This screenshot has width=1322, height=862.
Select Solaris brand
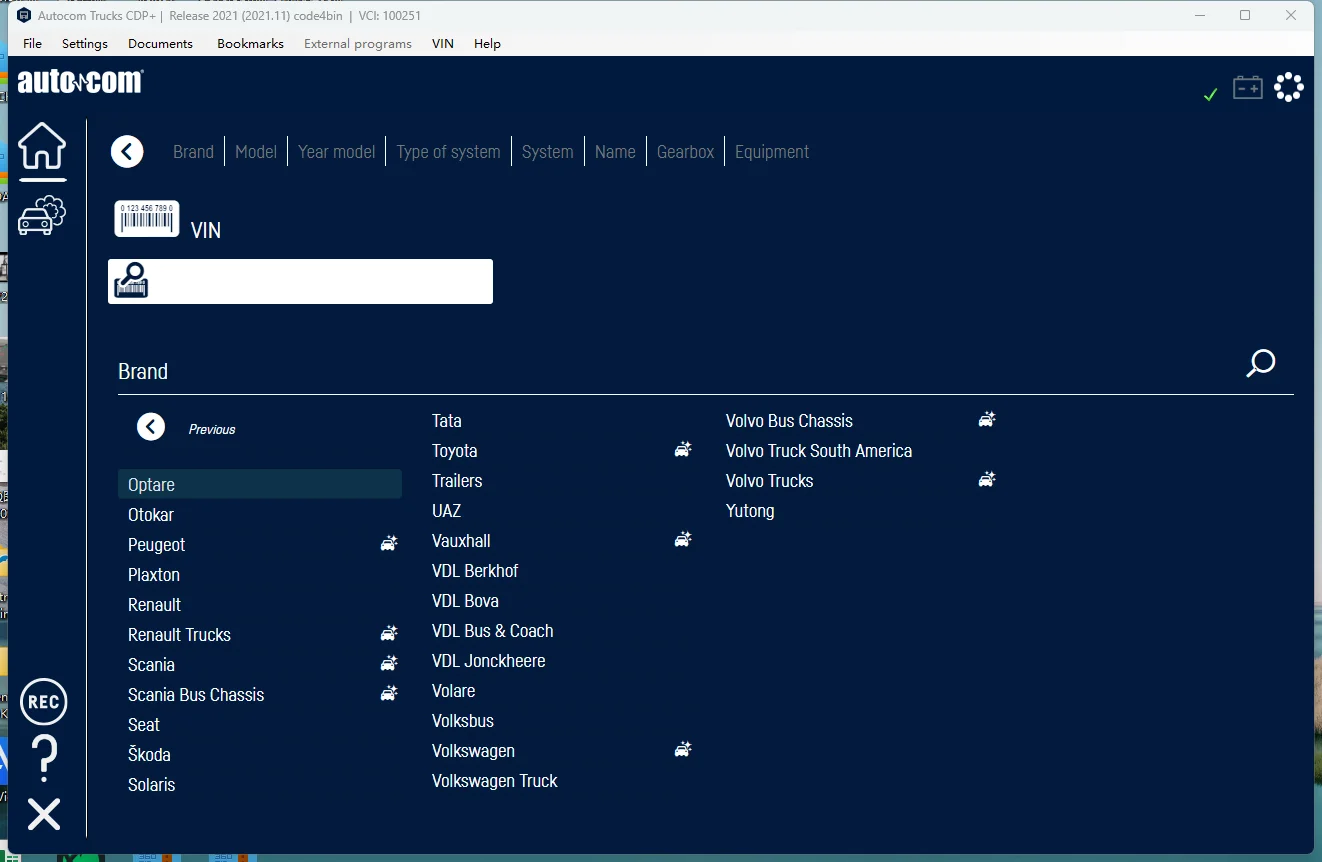(x=152, y=785)
